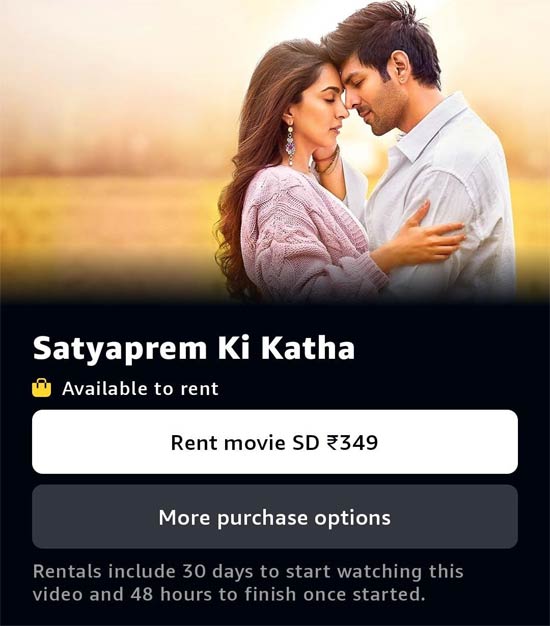Click the word 'Katha' in the title
This screenshot has width=550, height=626.
point(308,348)
